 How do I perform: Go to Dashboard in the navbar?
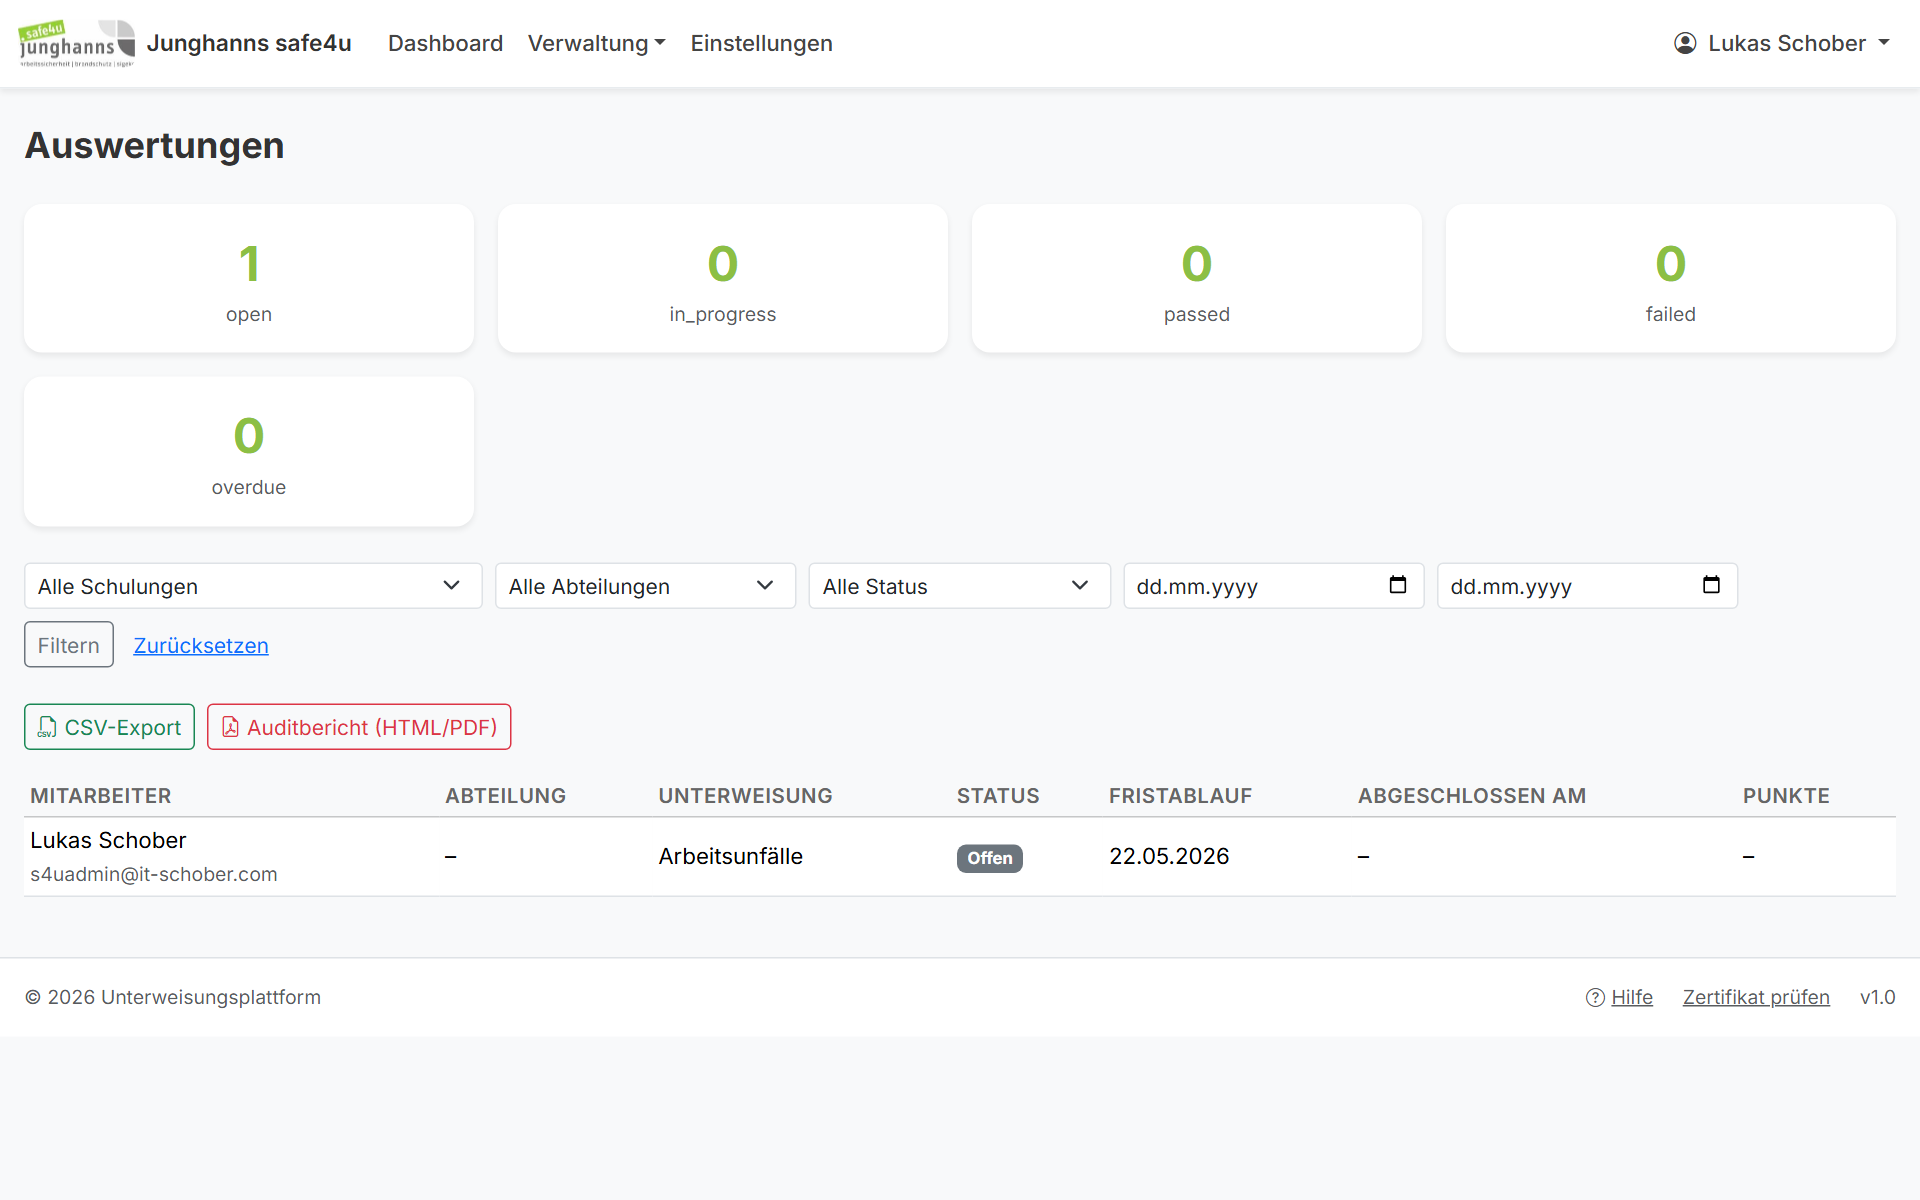tap(445, 43)
